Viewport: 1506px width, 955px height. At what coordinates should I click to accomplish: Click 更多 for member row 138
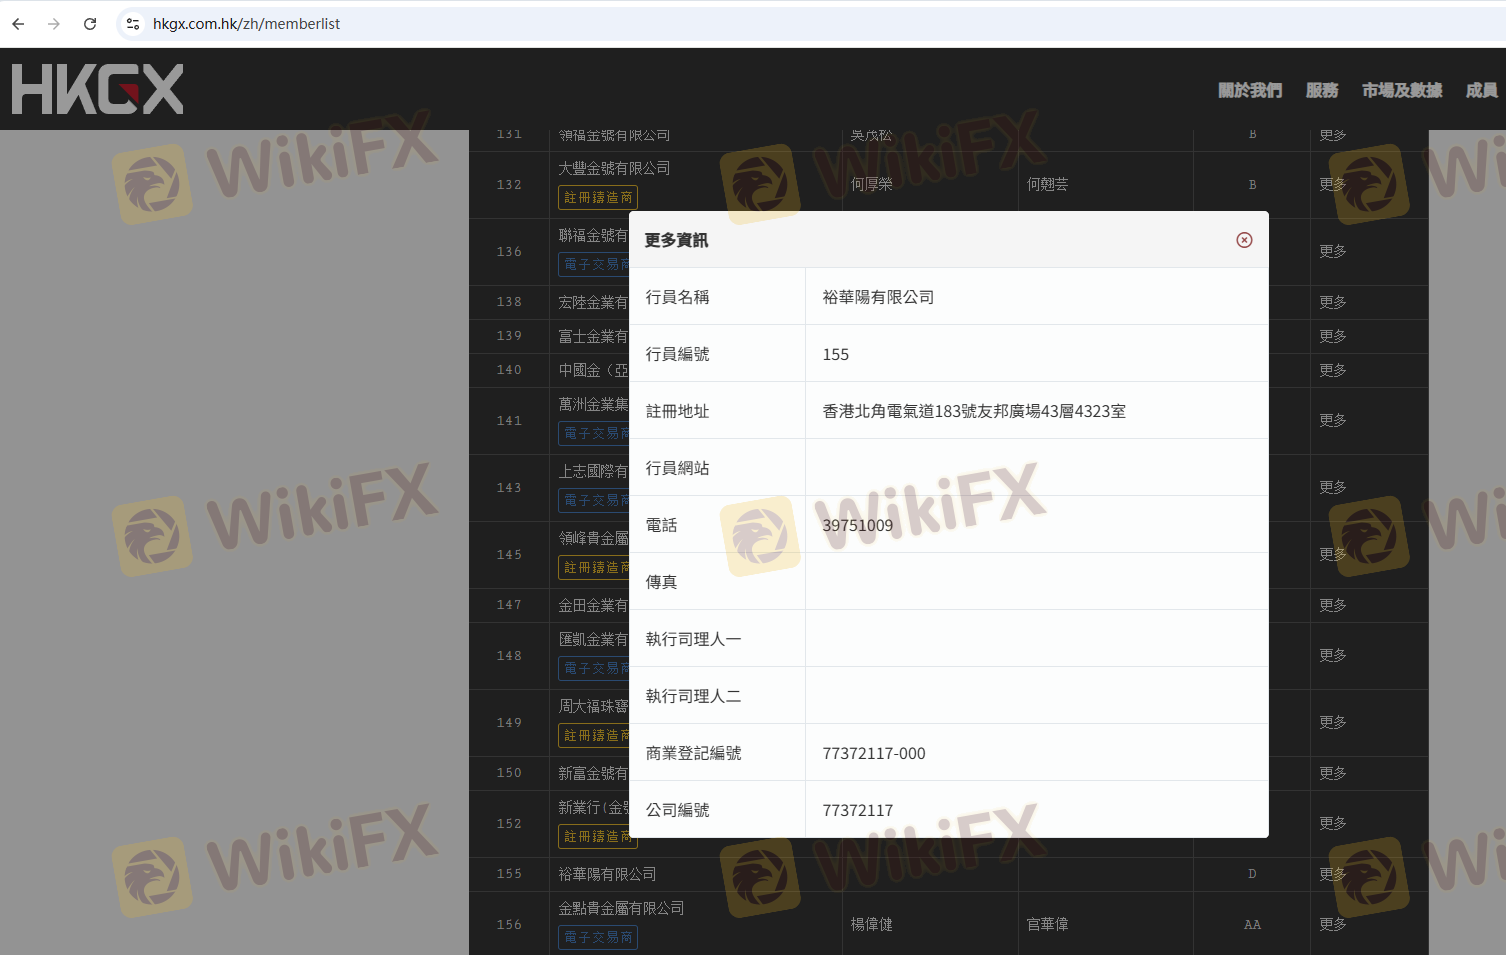coord(1333,302)
